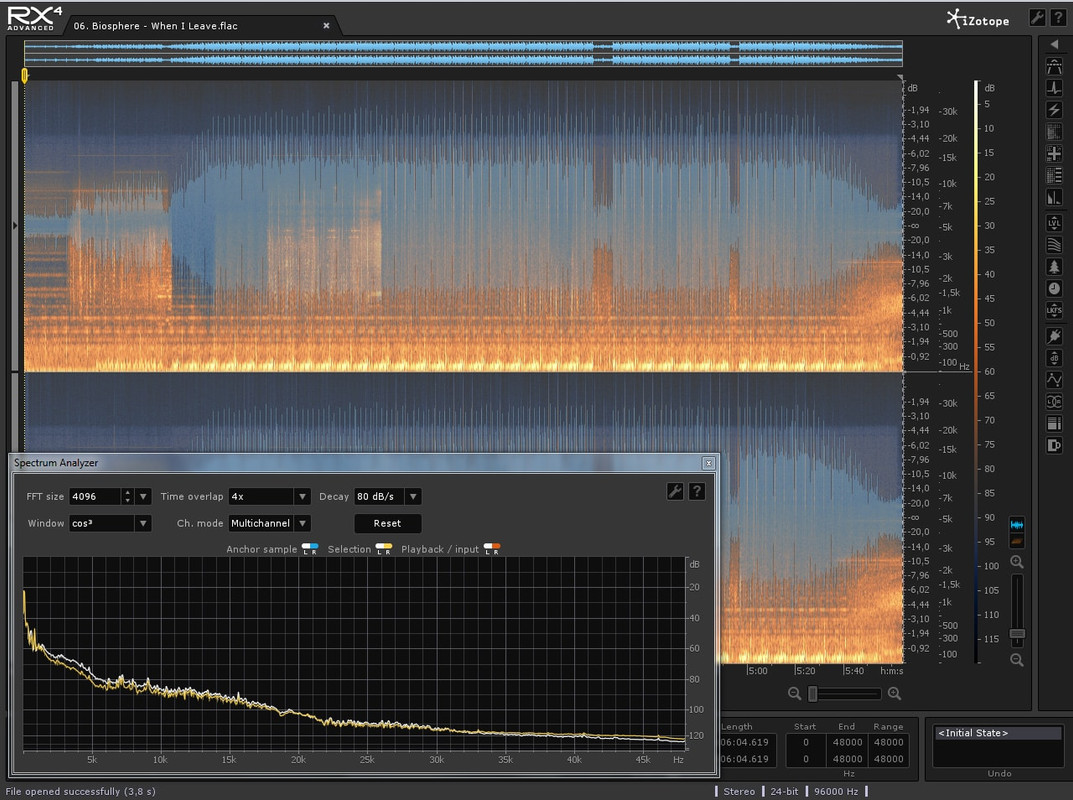Click the Stereo status bar entry

pyautogui.click(x=739, y=791)
